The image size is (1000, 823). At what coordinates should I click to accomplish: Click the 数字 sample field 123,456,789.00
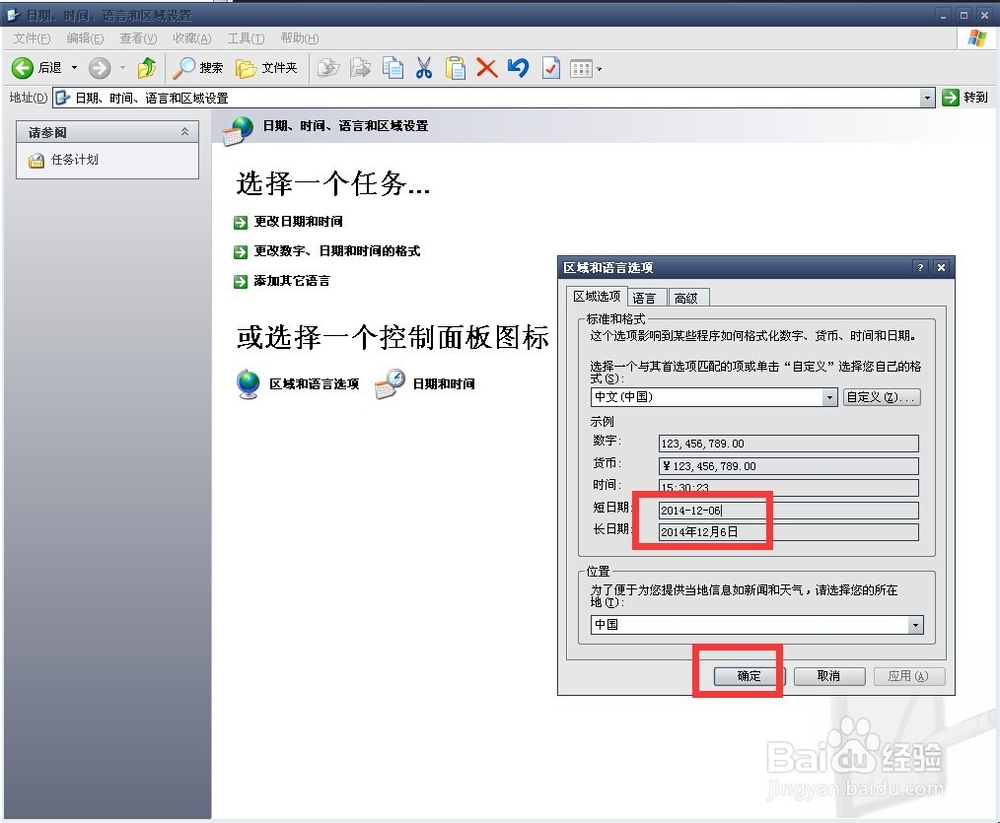pyautogui.click(x=788, y=443)
